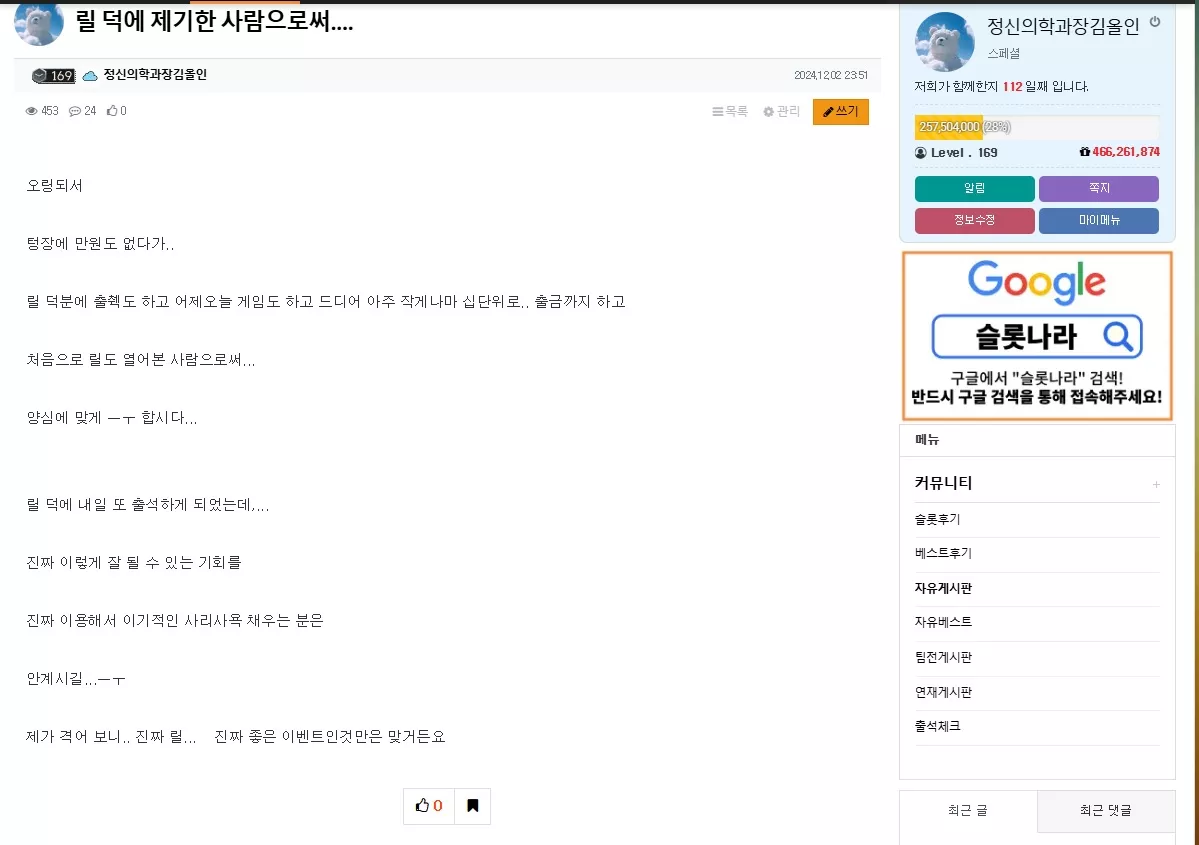Open the 마이메뉴 button
This screenshot has width=1199, height=845.
1099,220
